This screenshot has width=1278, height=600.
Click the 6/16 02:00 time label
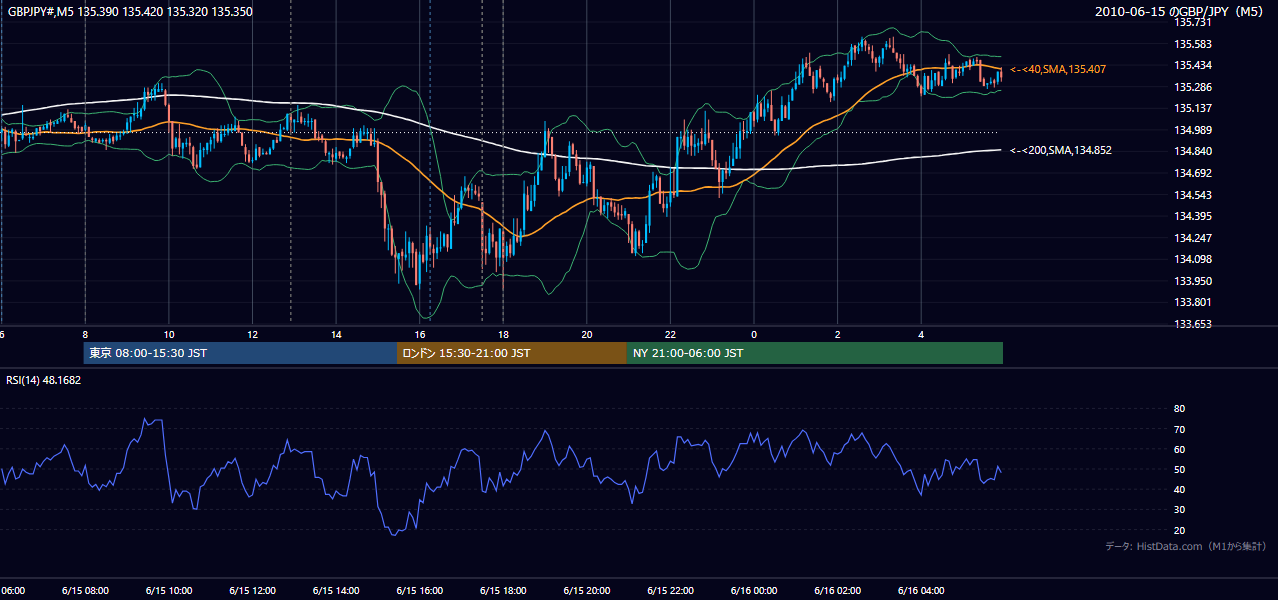coord(838,591)
